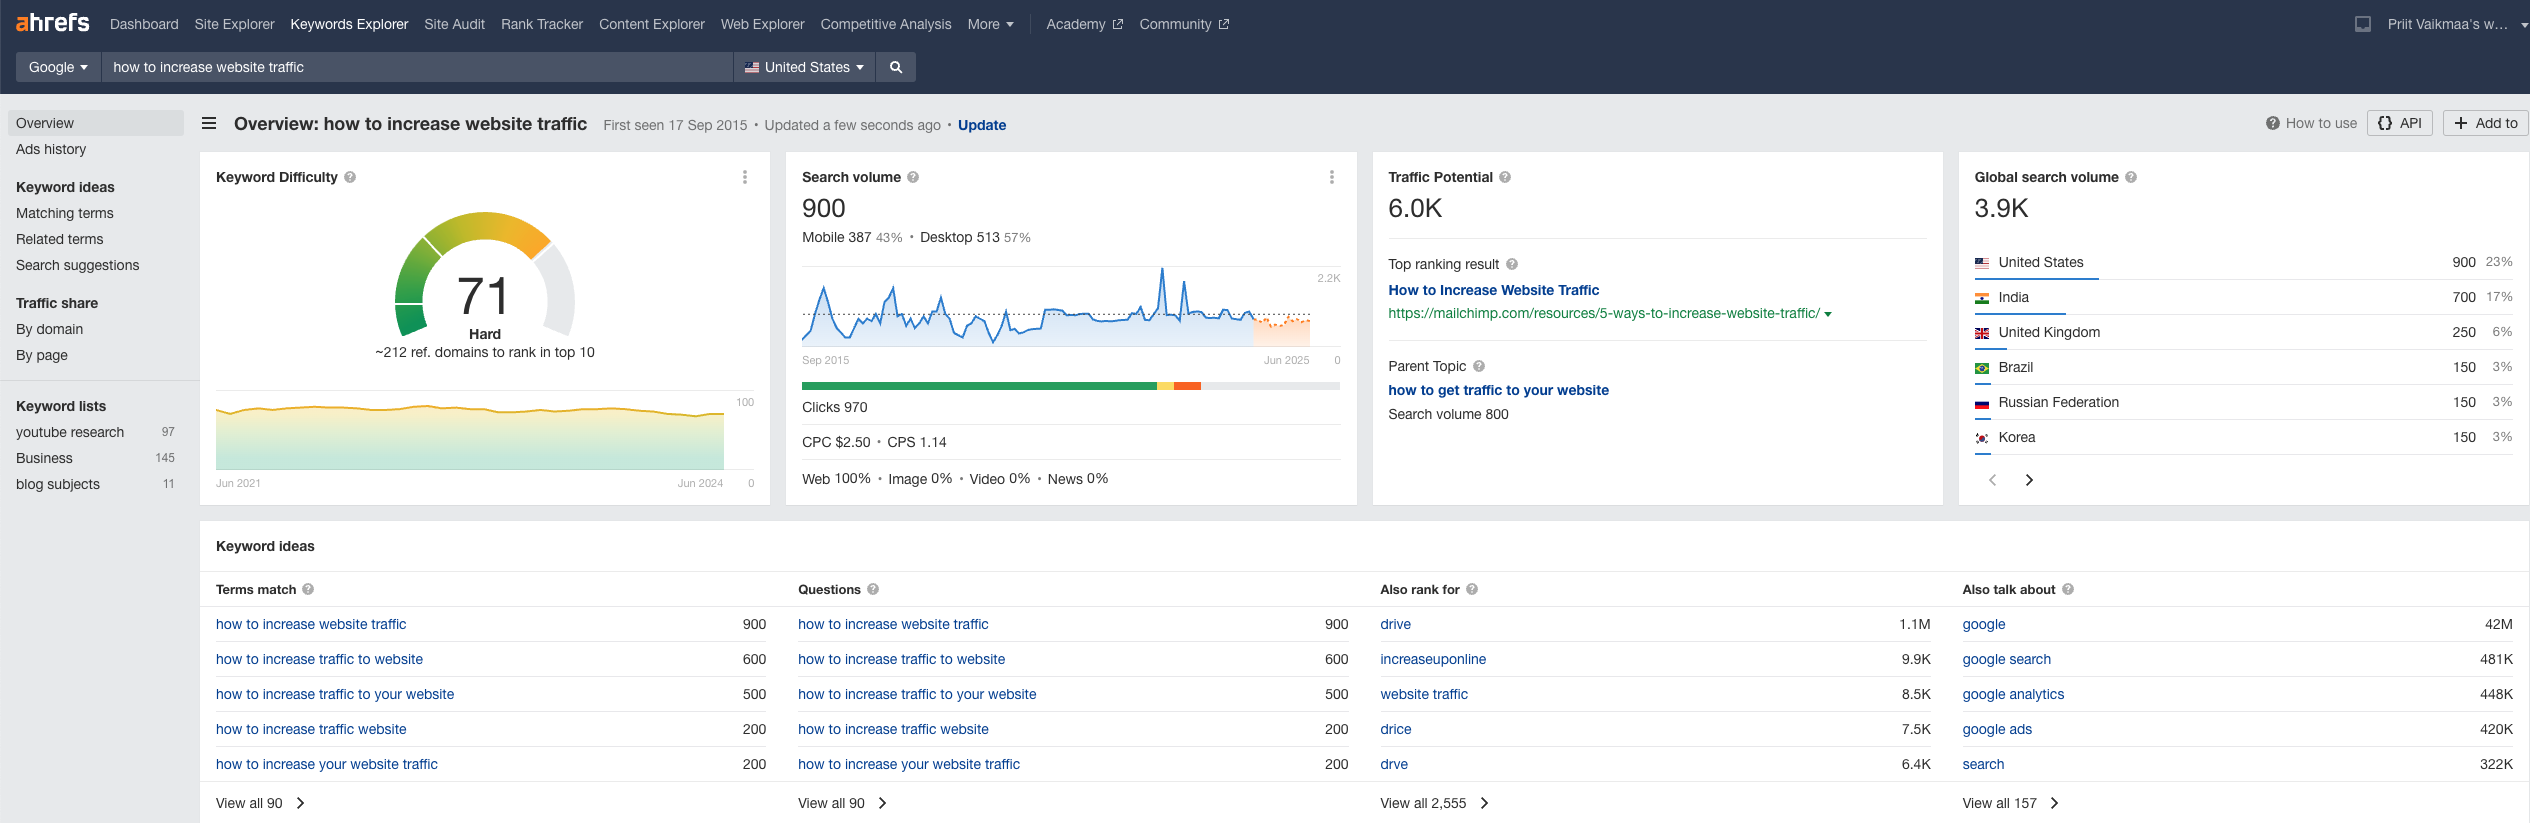Open the United States country dropdown
This screenshot has height=823, width=2530.
tap(804, 67)
